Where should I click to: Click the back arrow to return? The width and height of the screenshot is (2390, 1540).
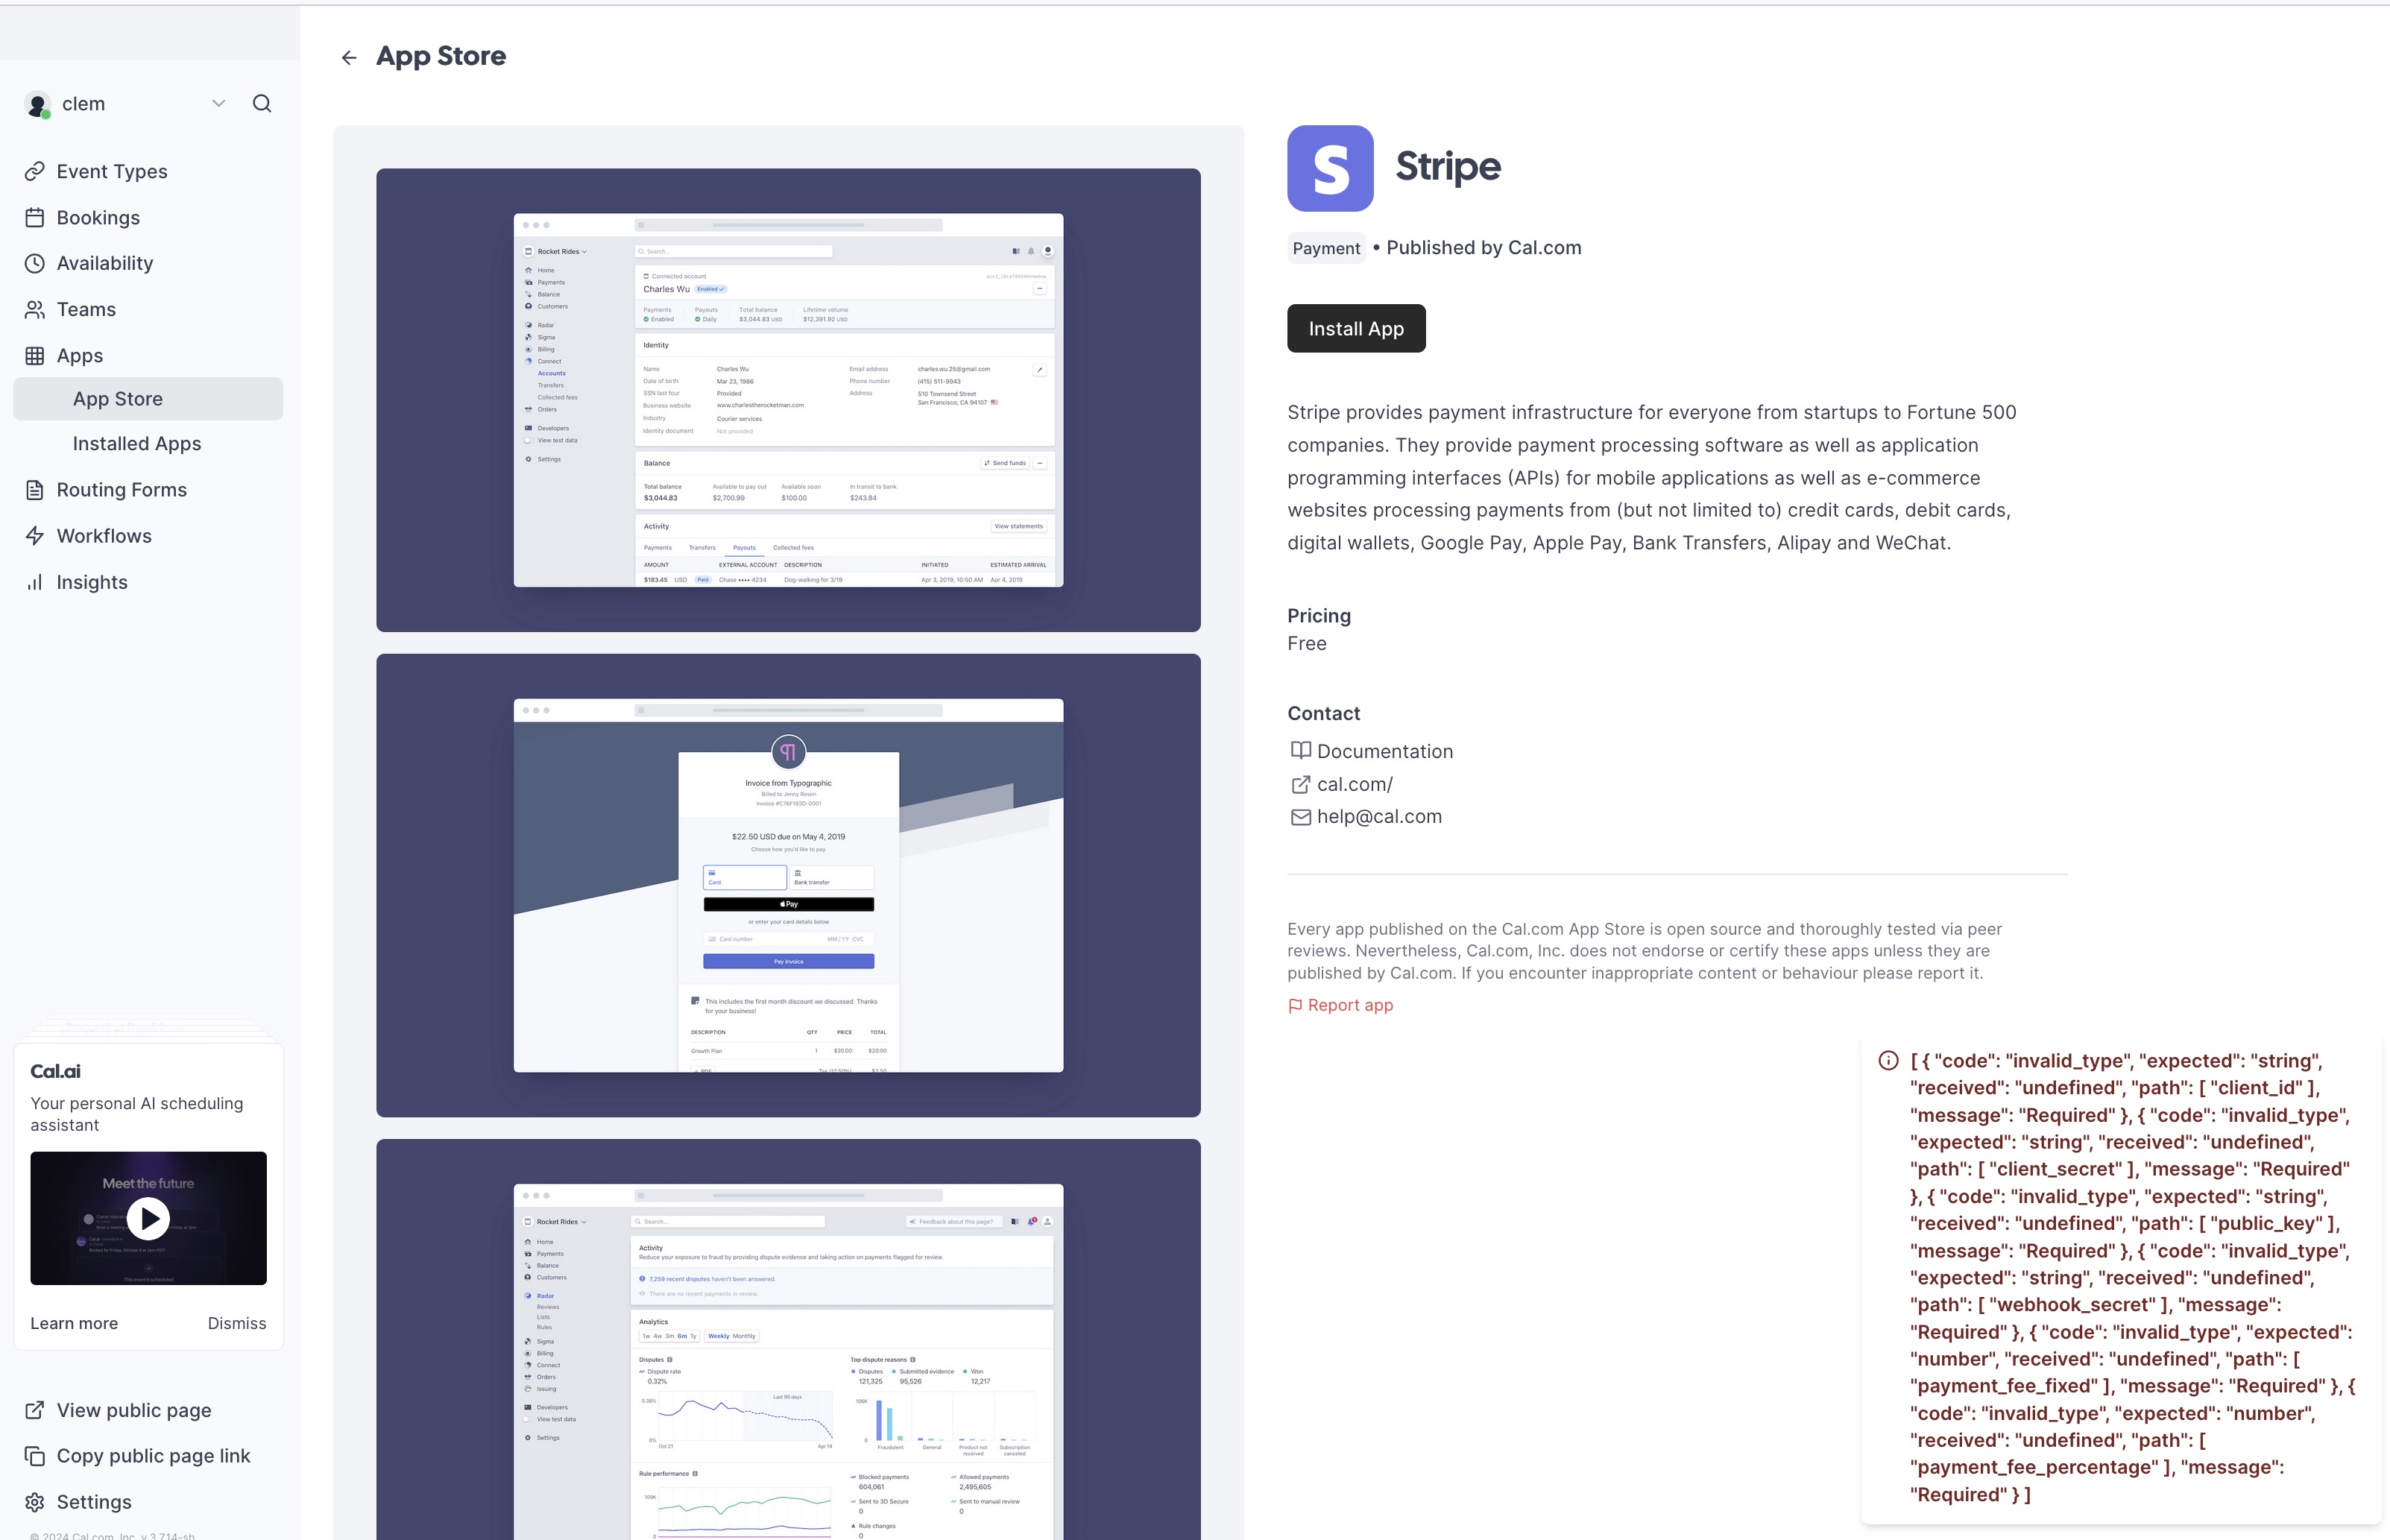coord(348,56)
